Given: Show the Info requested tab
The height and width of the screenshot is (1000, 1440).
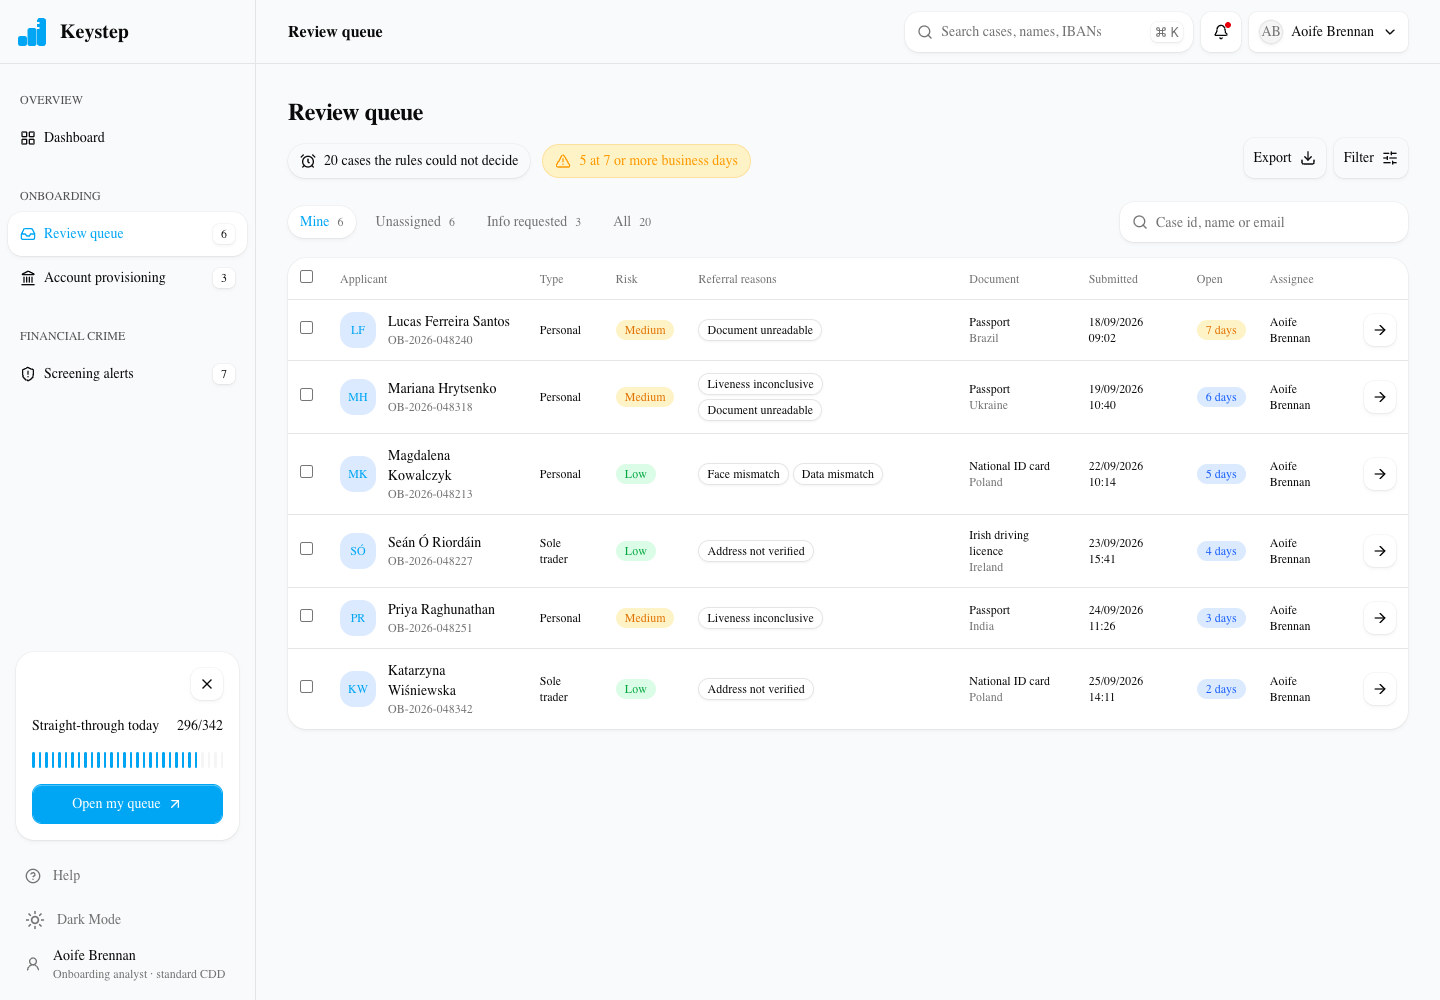Looking at the screenshot, I should pos(534,222).
